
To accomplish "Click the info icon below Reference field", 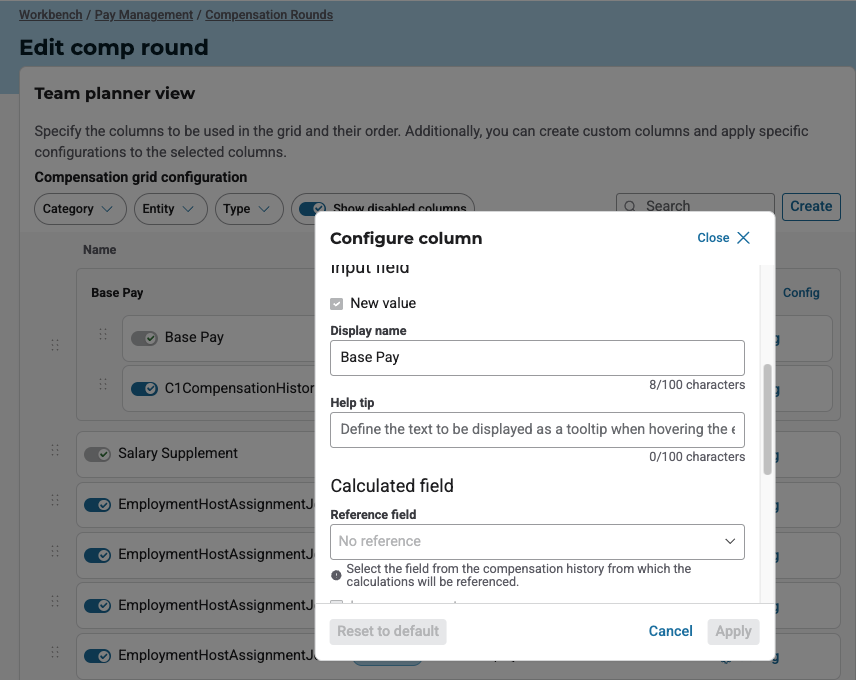I will (x=336, y=575).
